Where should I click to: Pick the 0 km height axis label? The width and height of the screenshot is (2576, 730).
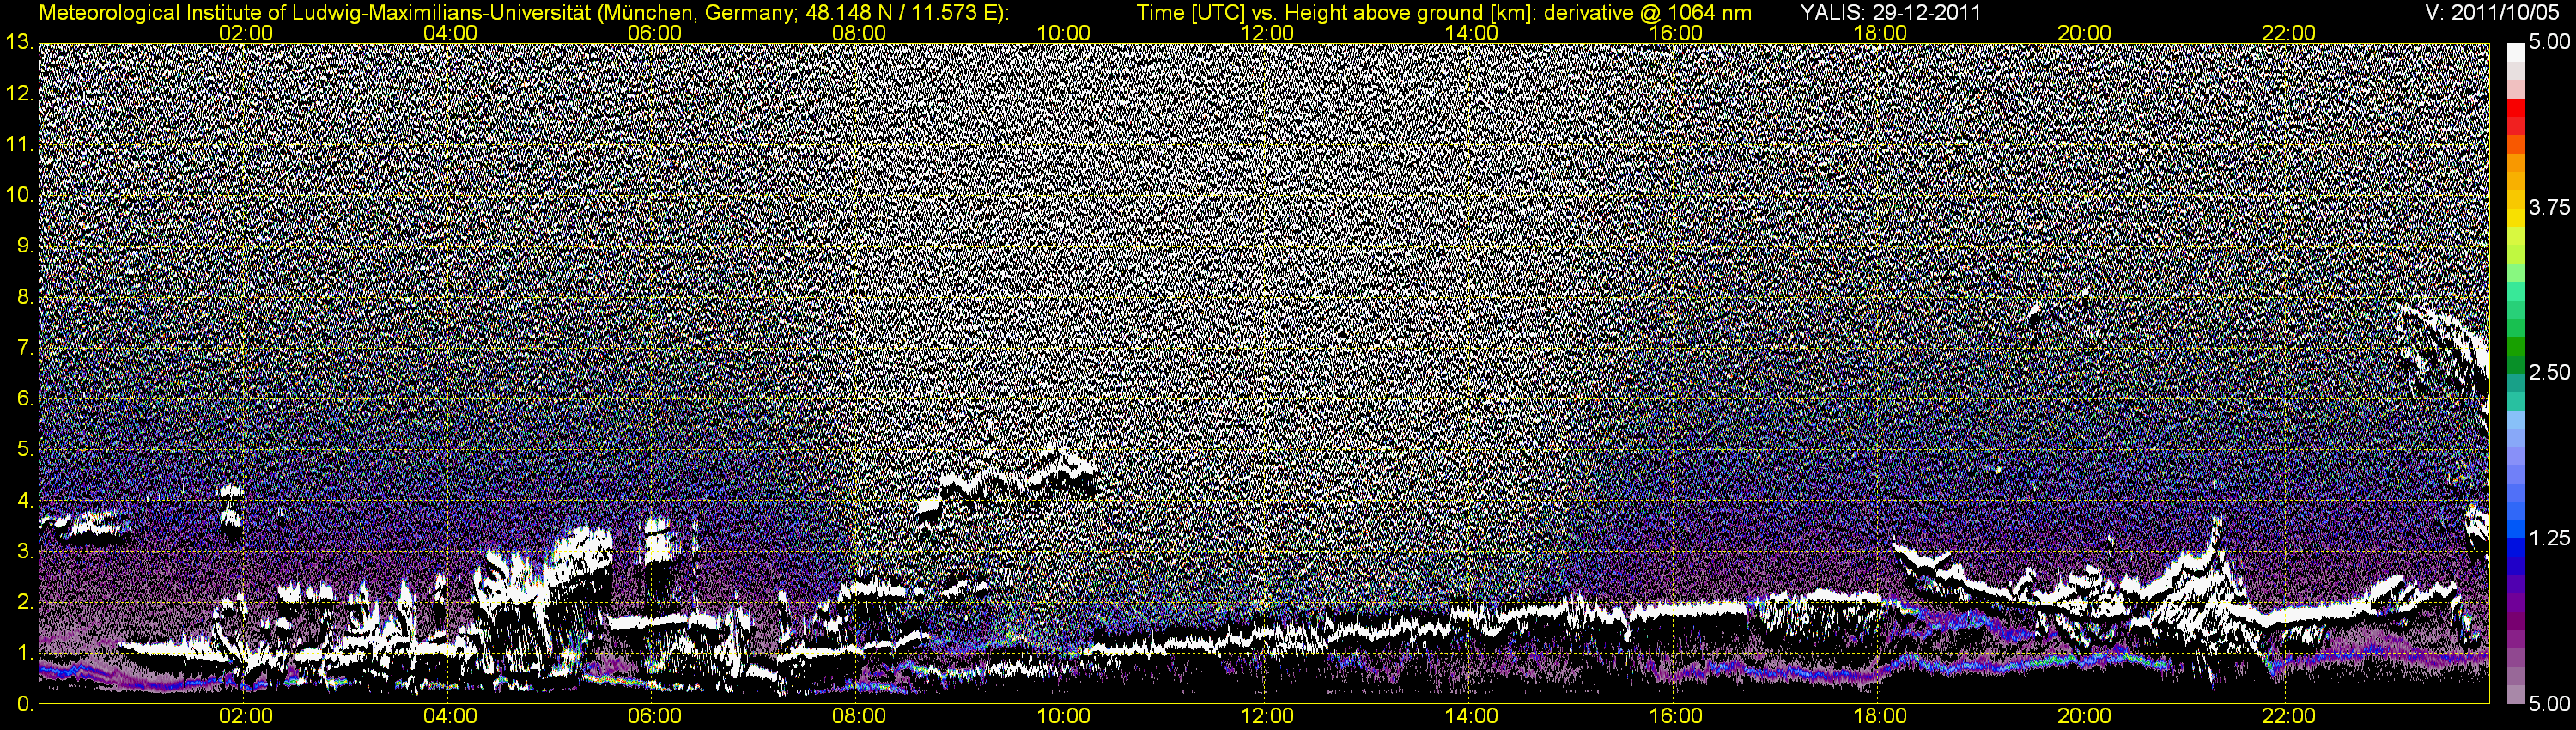(24, 704)
